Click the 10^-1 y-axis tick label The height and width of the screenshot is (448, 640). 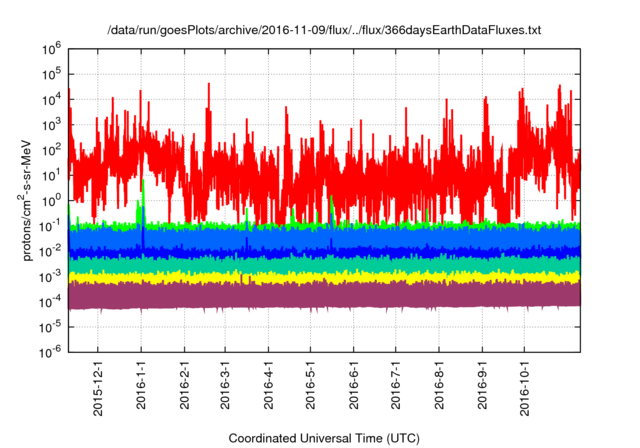50,226
